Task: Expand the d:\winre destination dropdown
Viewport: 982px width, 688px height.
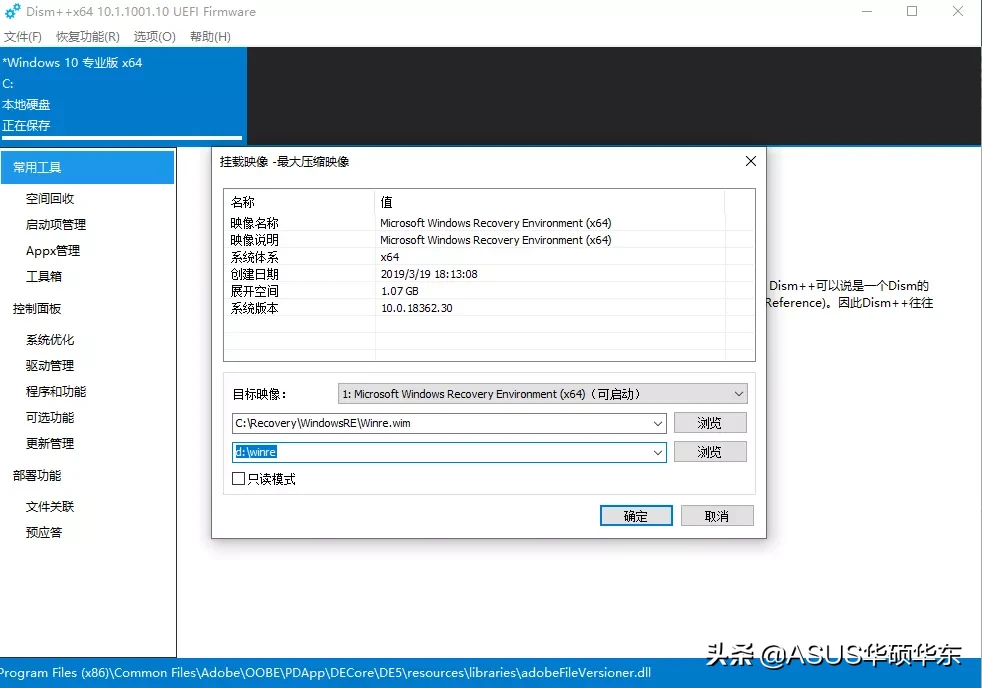Action: coord(659,452)
